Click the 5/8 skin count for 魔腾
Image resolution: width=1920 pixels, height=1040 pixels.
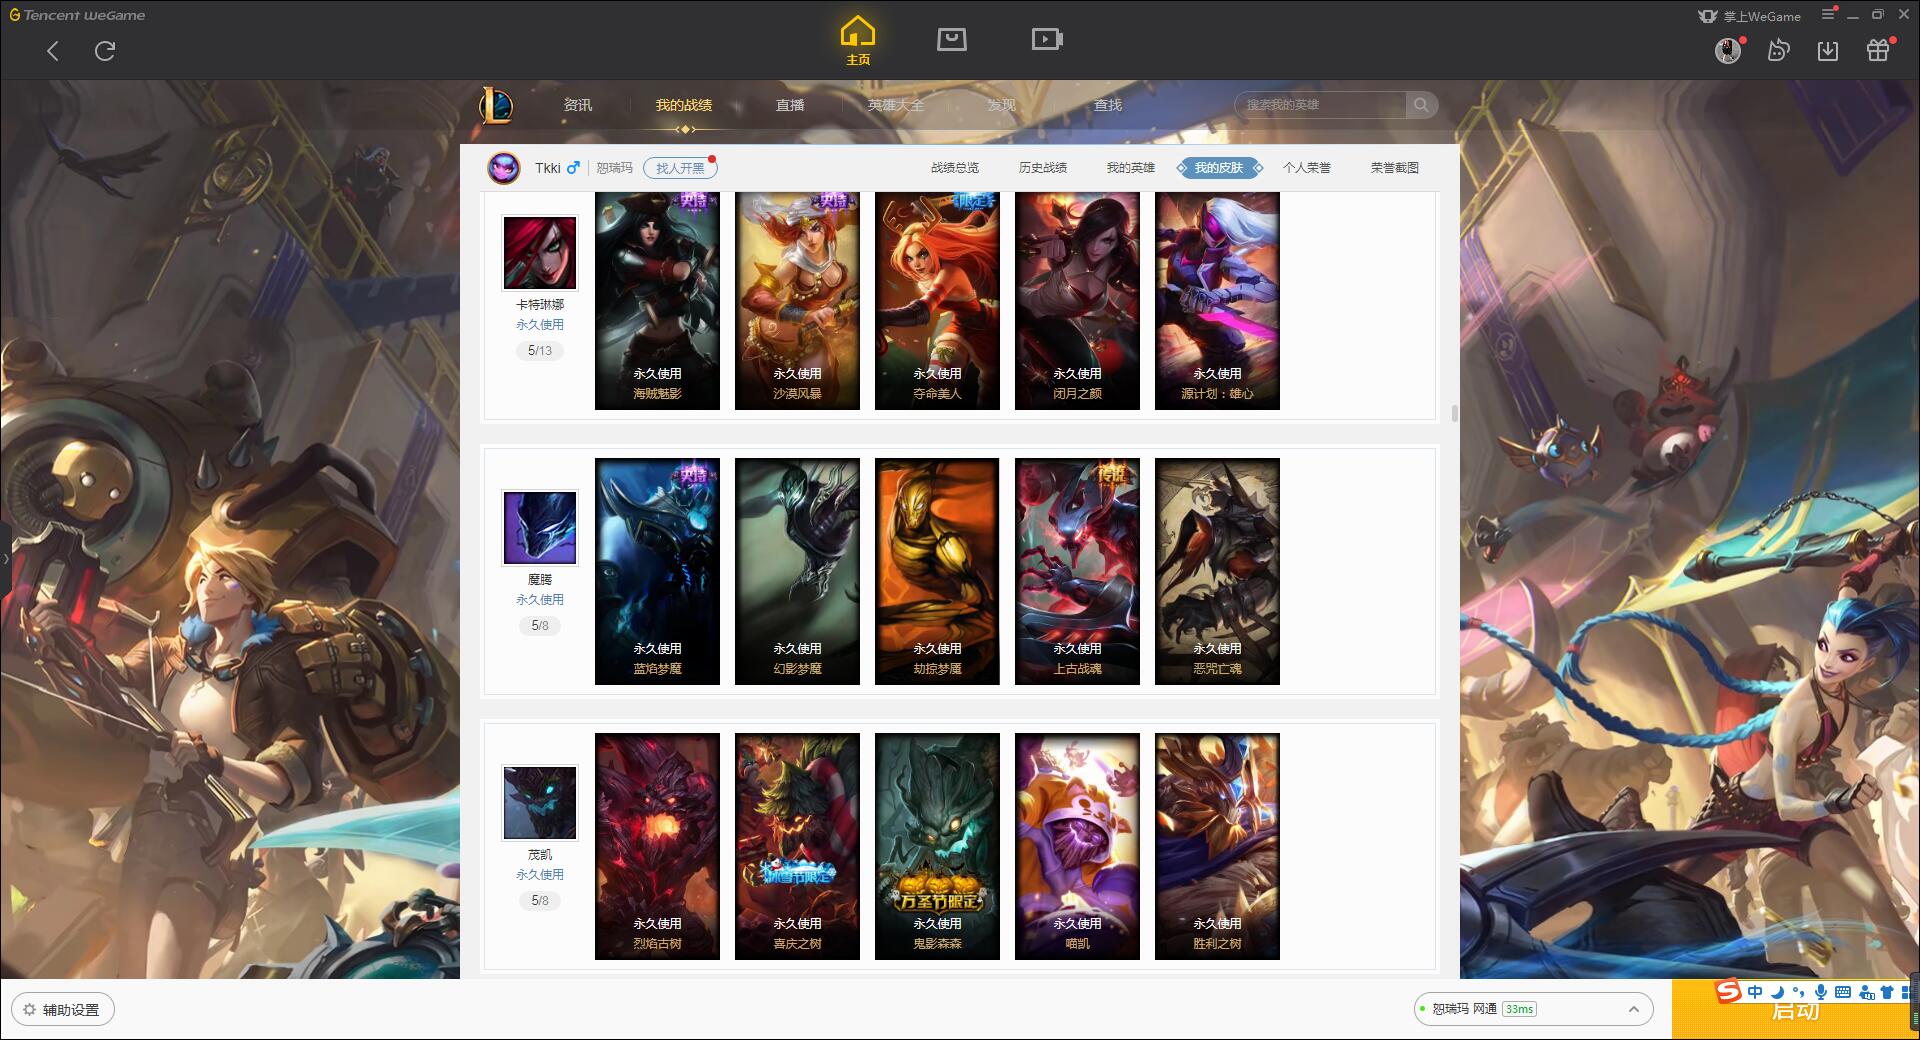(540, 626)
